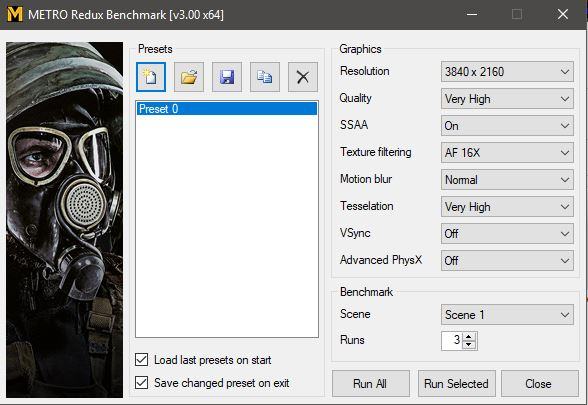
Task: Increase Runs with the up spinner arrow
Action: 469,336
